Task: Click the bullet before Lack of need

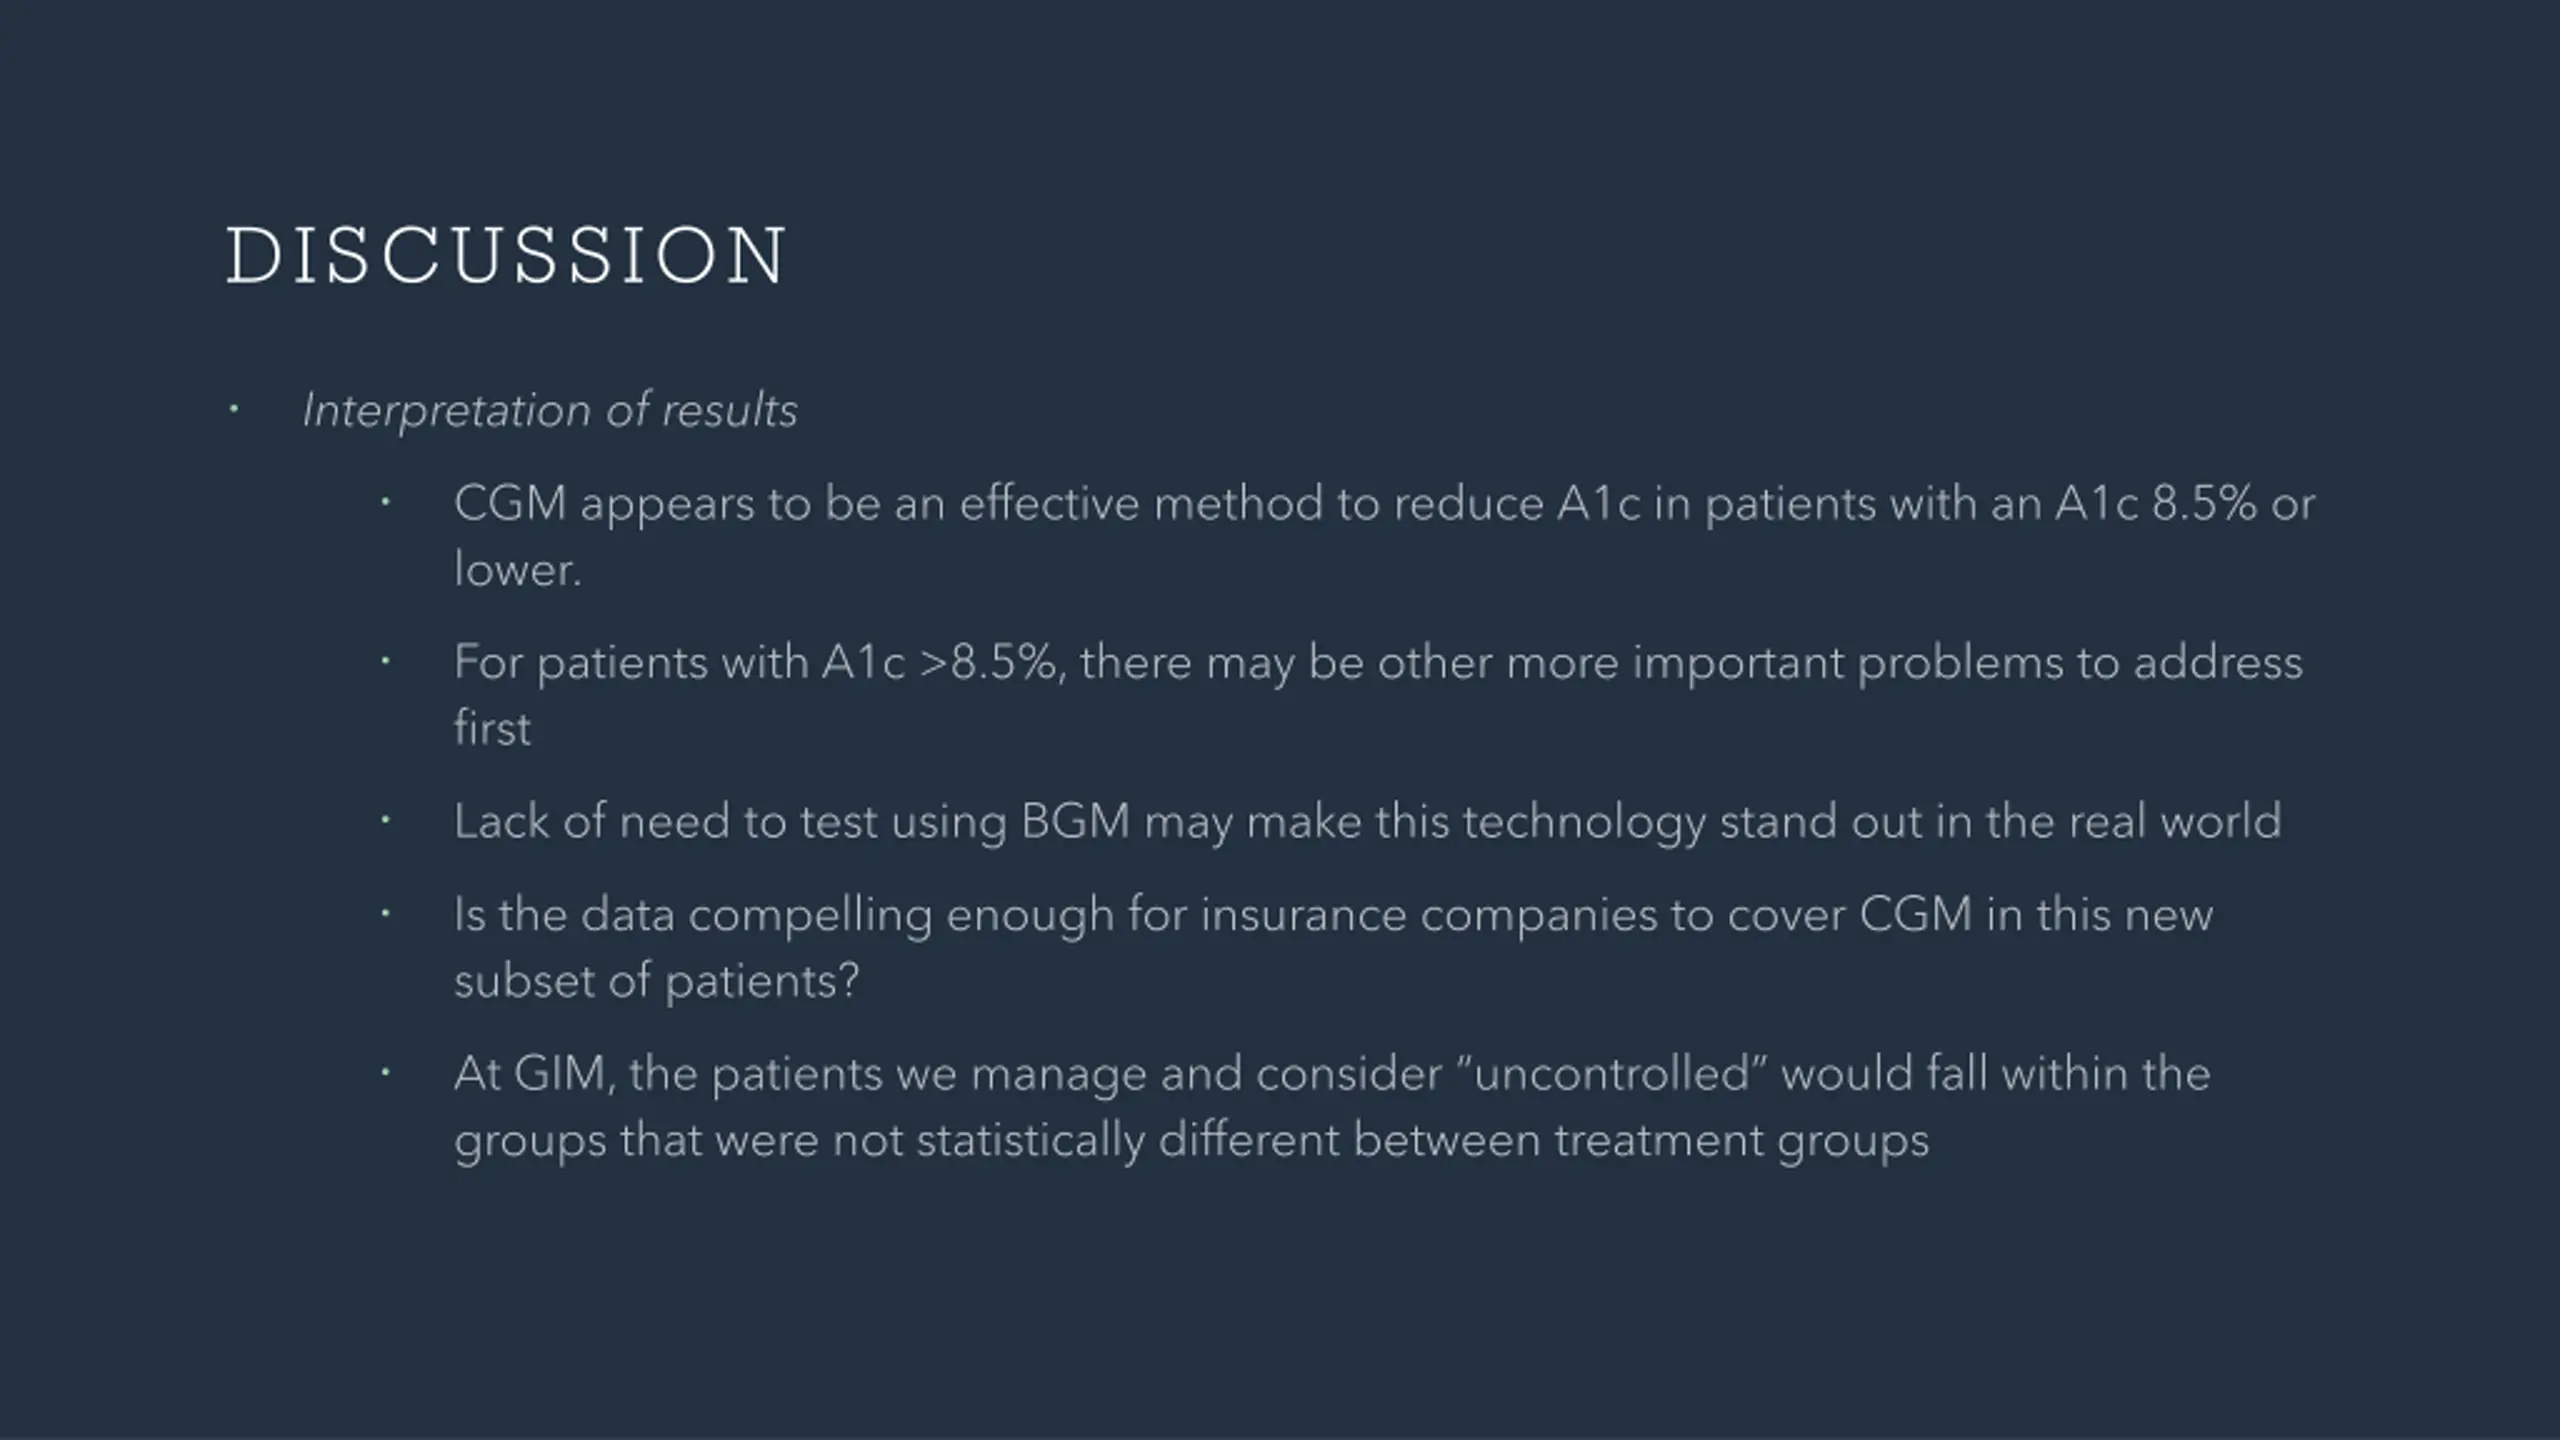Action: coord(385,820)
